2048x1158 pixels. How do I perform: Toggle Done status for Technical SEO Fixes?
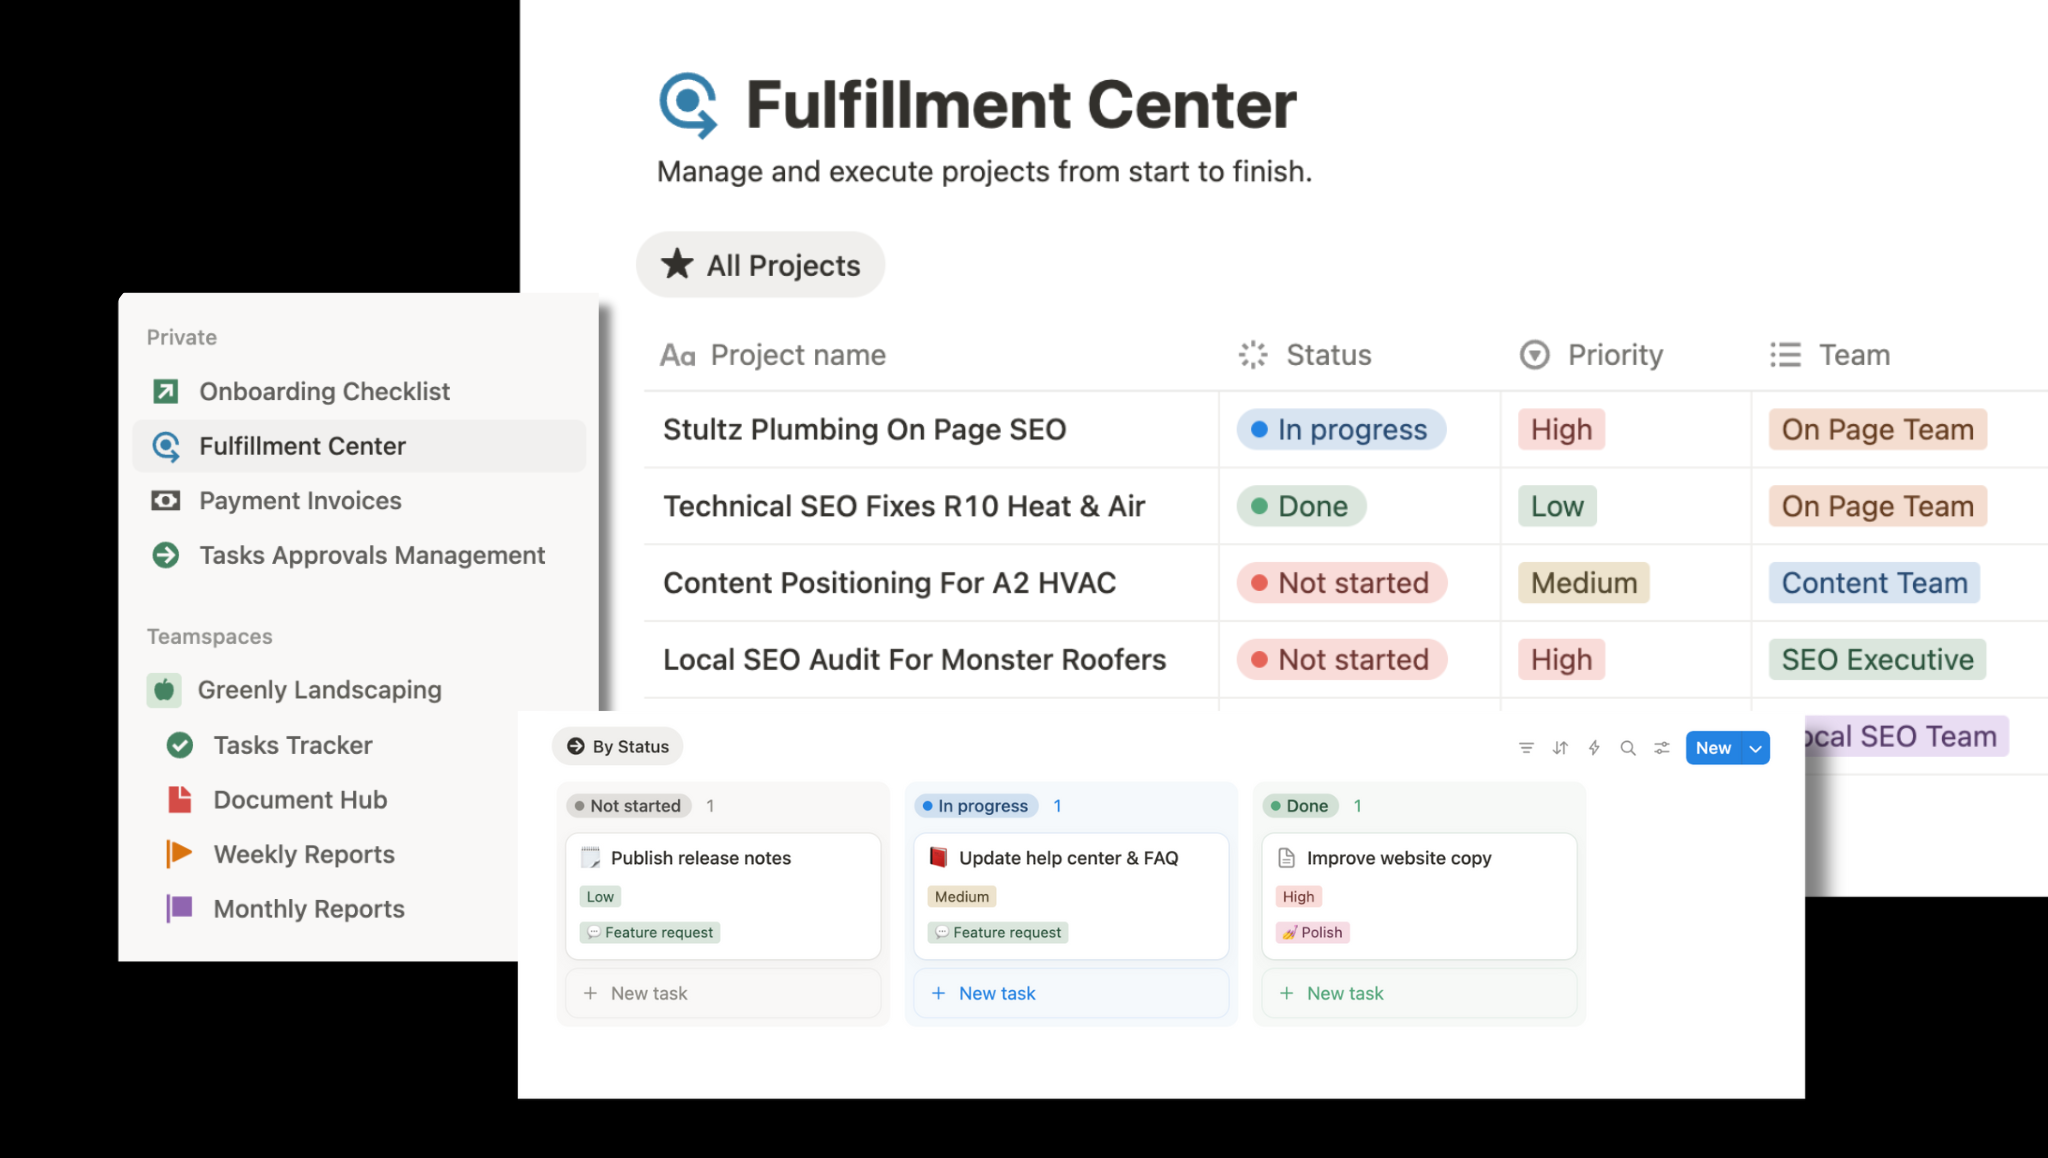click(1299, 506)
